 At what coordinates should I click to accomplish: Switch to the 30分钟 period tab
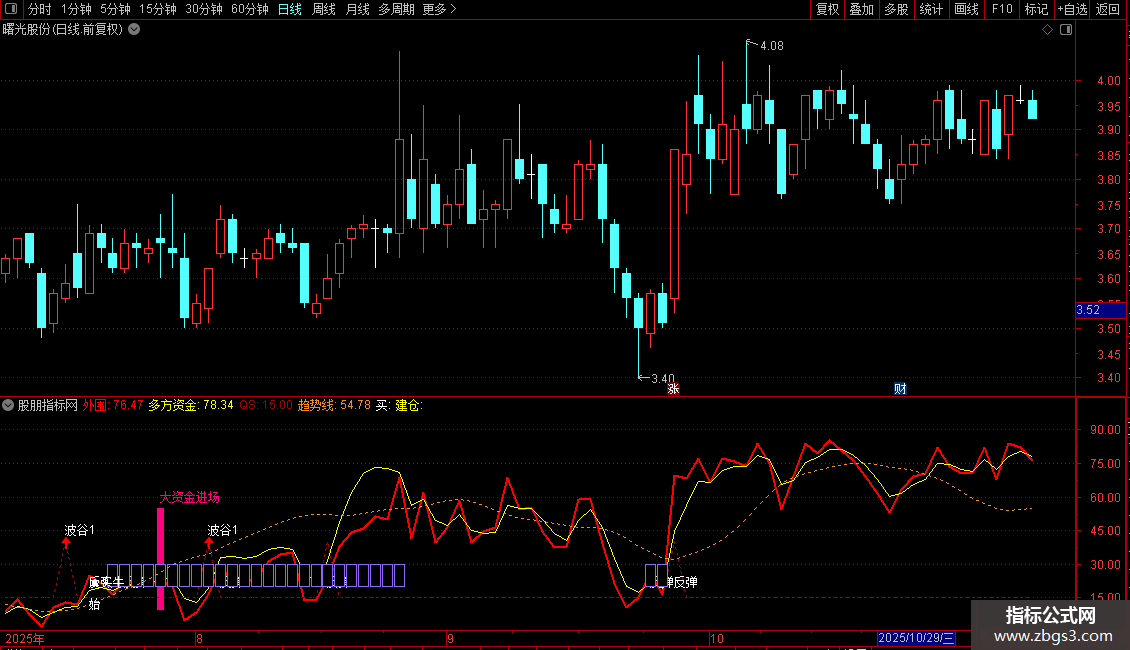[x=204, y=9]
